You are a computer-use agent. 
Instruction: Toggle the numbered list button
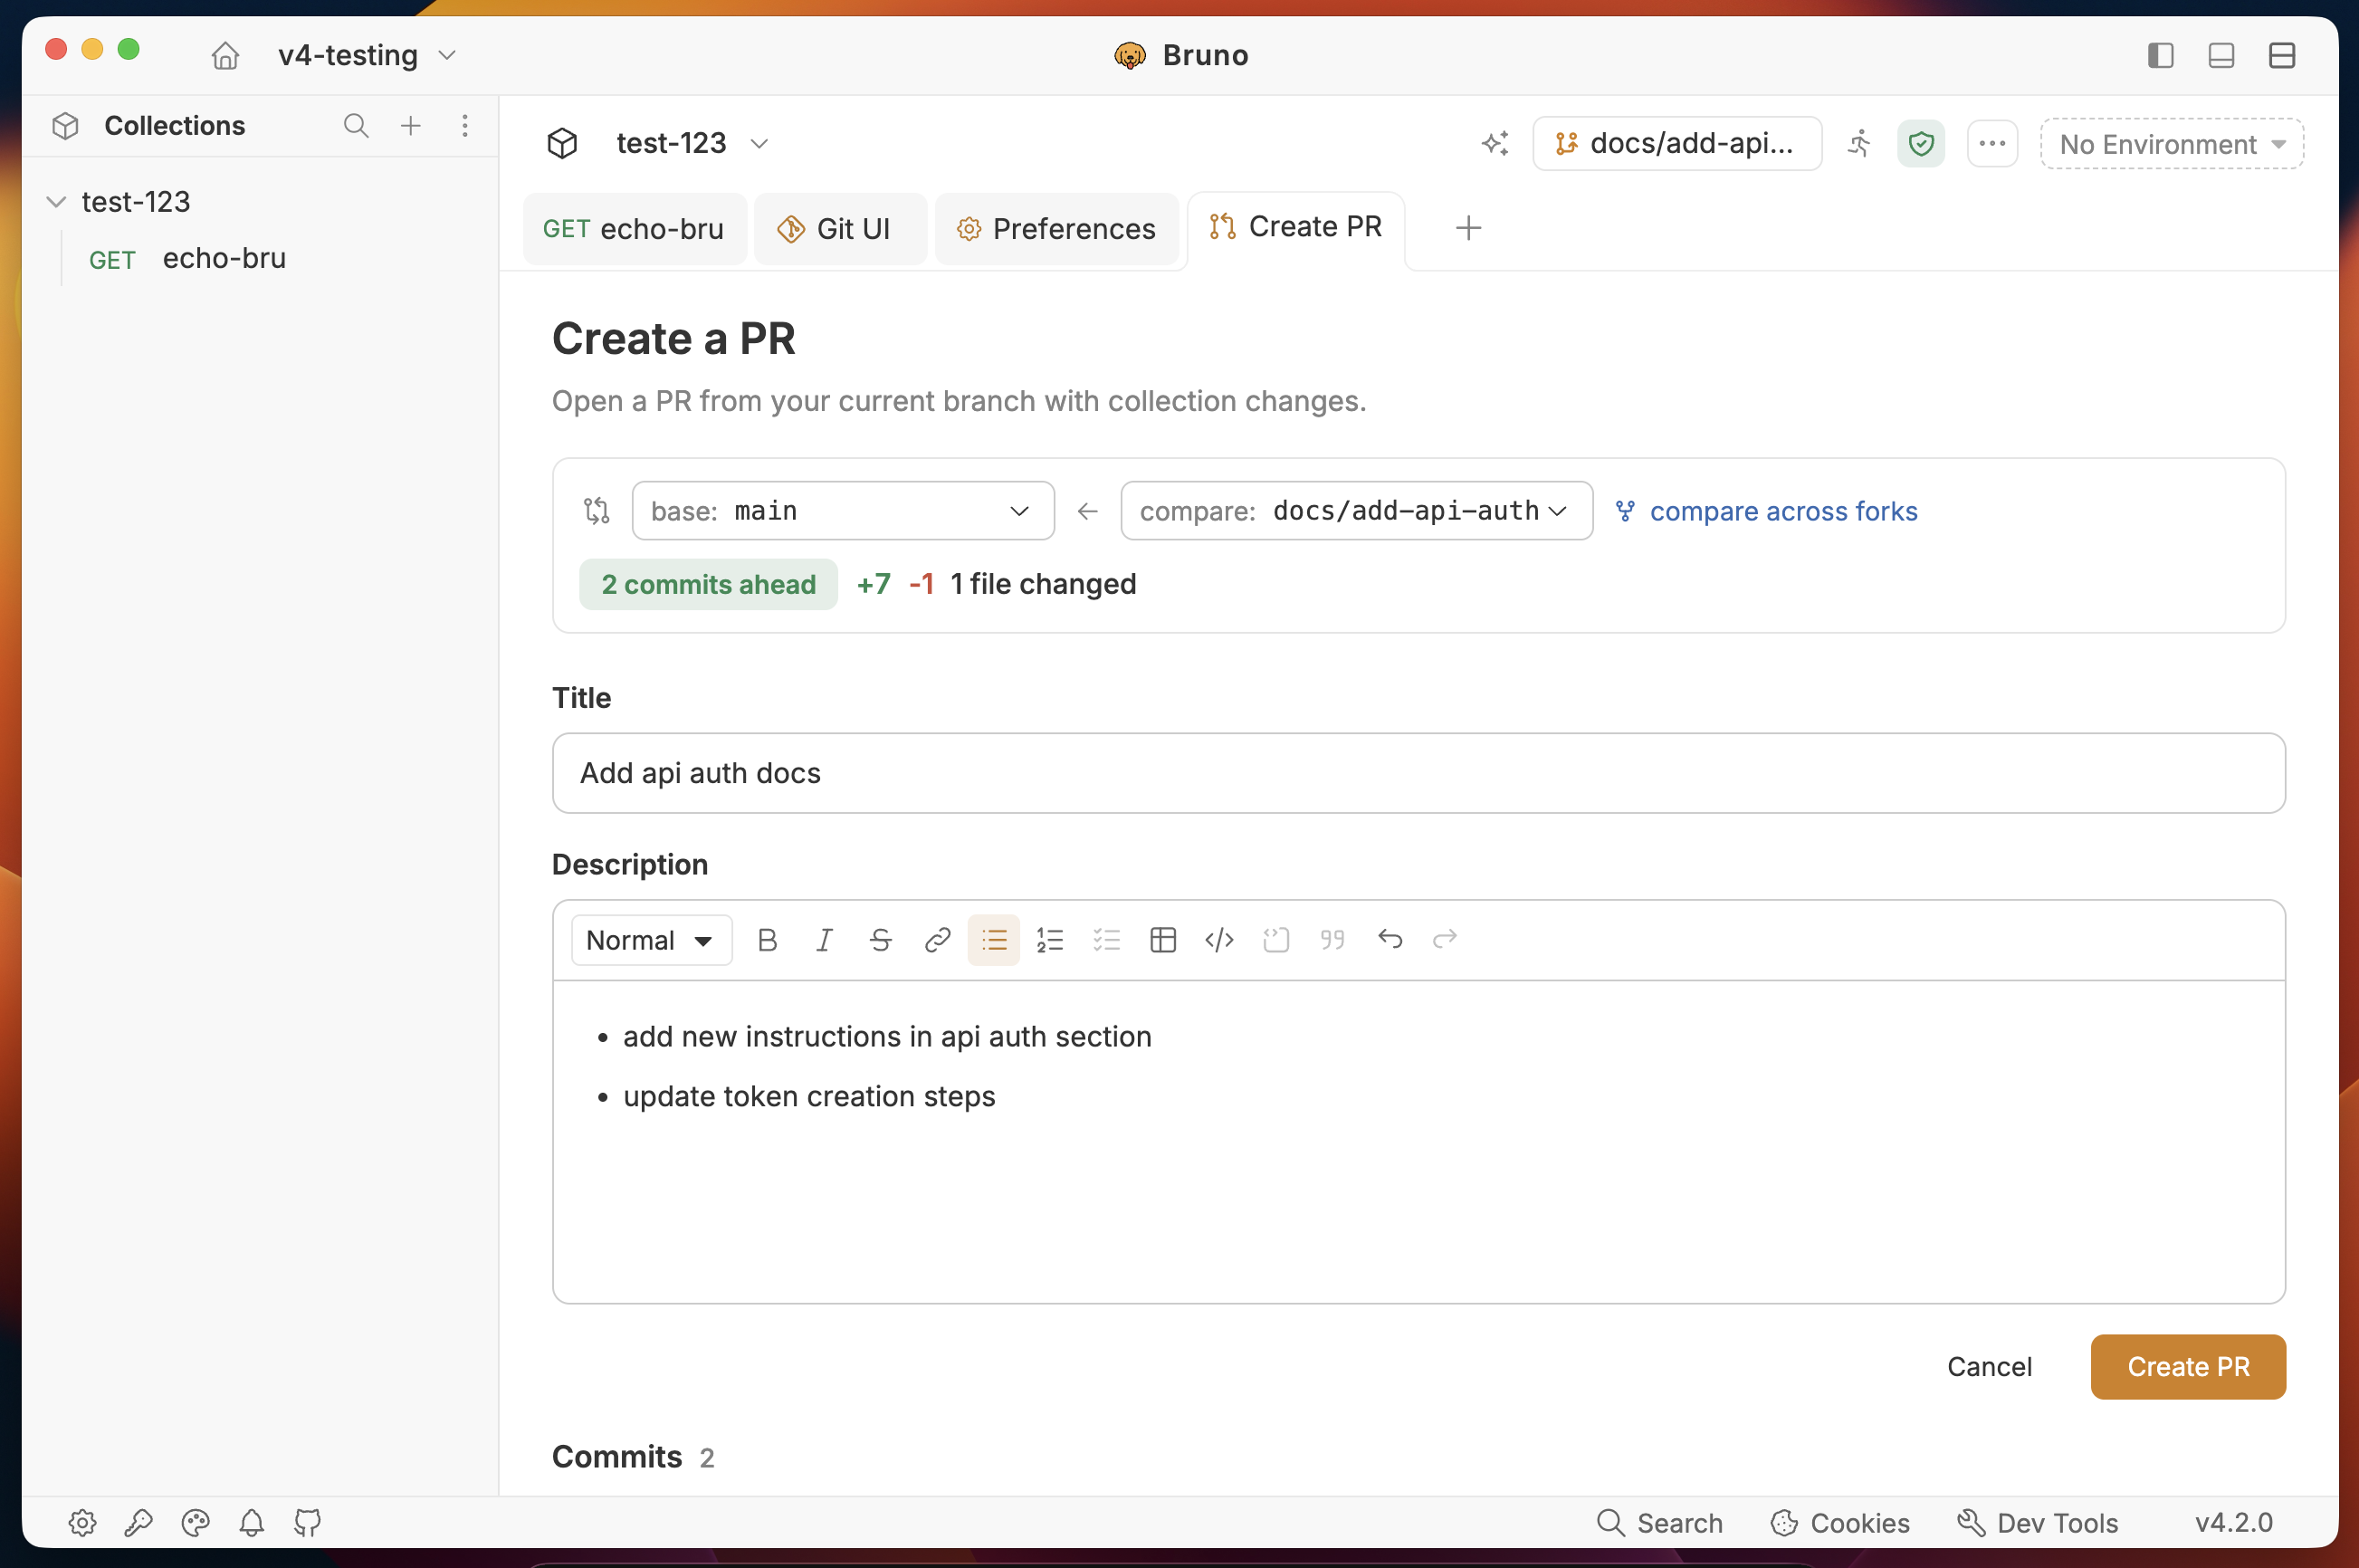click(x=1049, y=940)
